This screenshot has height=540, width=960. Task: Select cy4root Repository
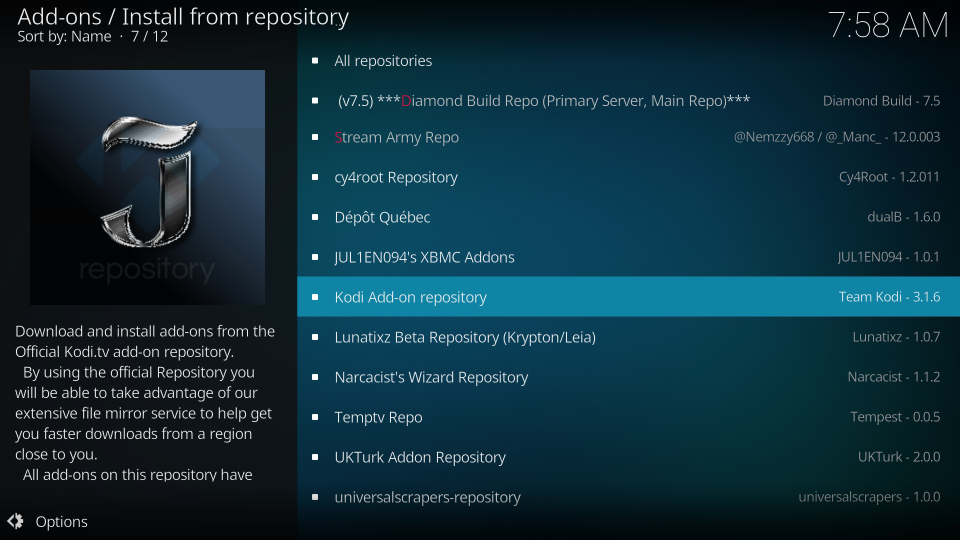tap(396, 177)
